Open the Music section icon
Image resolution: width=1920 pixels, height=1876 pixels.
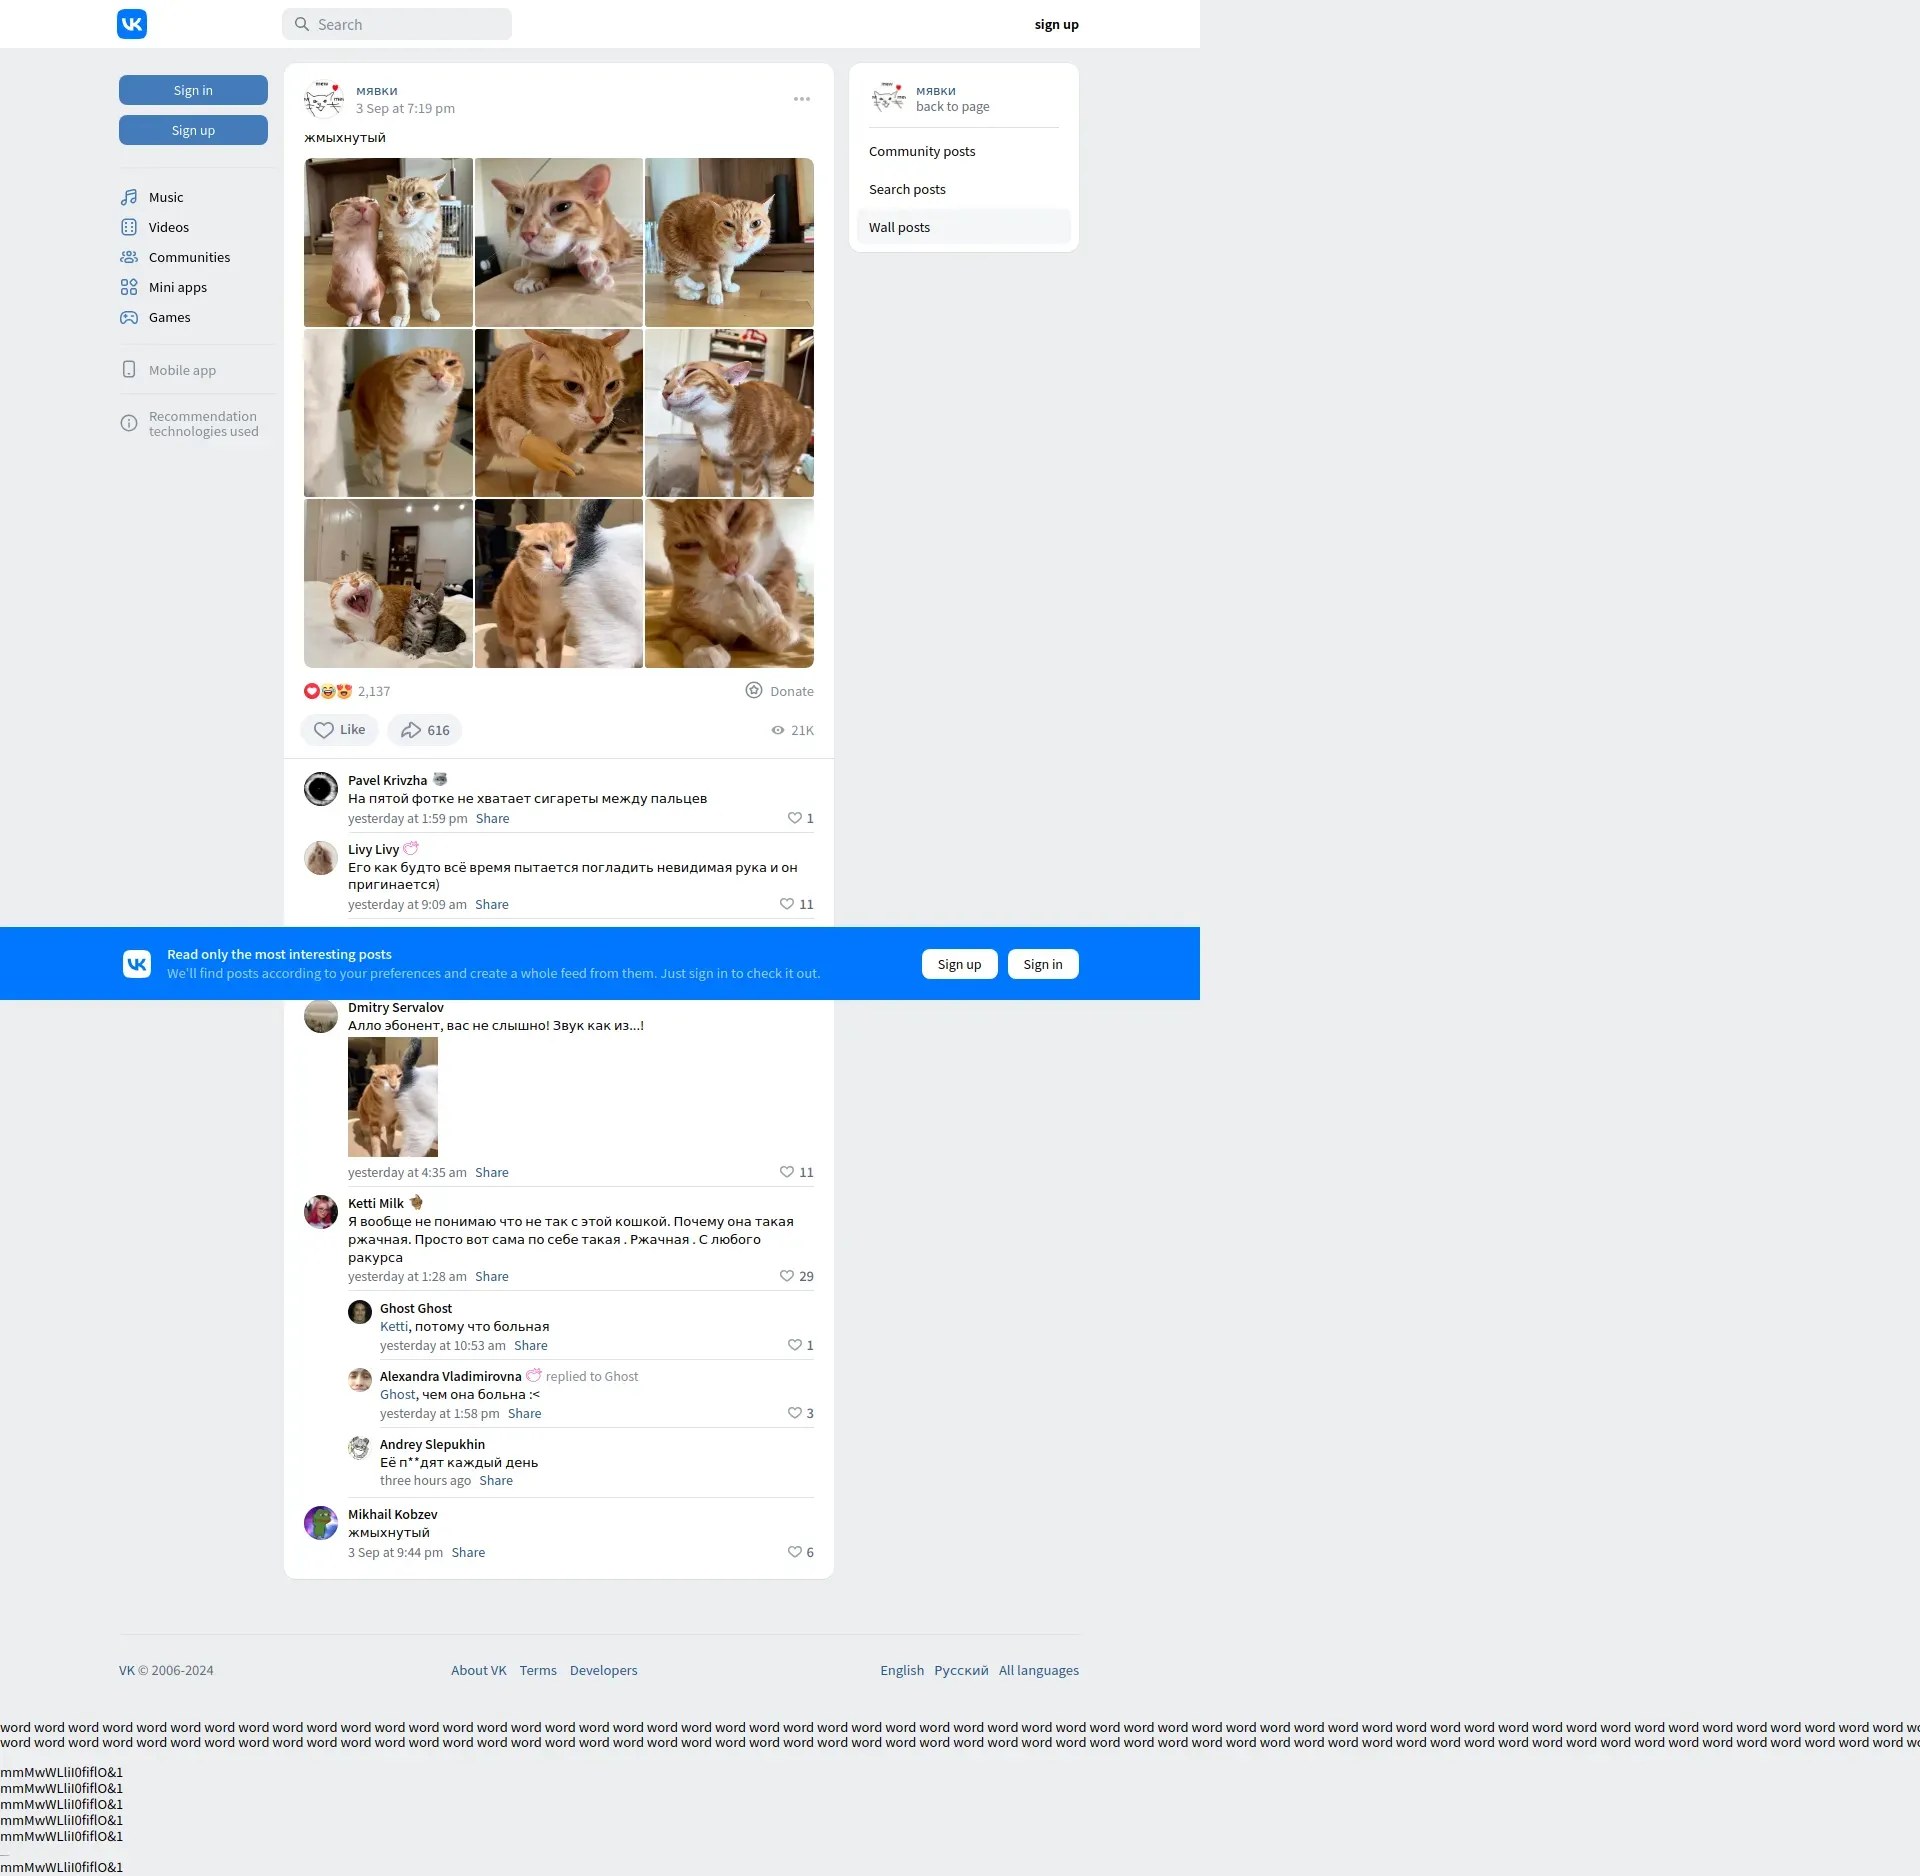coord(129,197)
